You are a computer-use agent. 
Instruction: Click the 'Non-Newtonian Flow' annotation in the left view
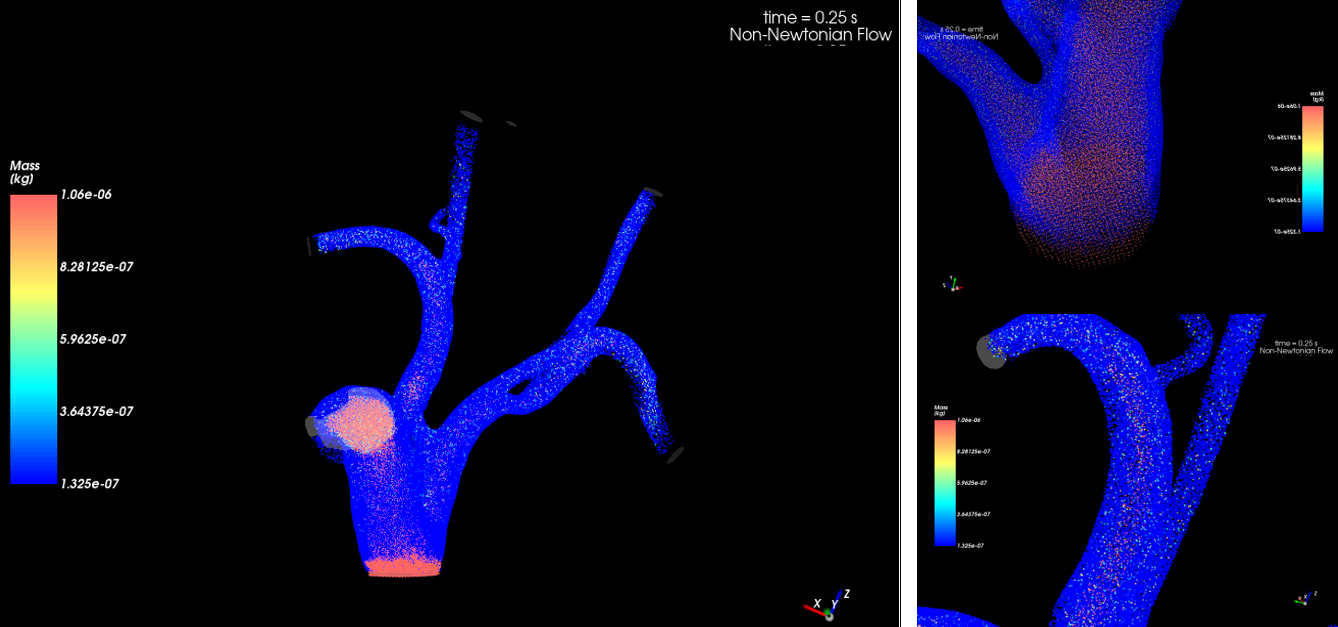tap(810, 35)
